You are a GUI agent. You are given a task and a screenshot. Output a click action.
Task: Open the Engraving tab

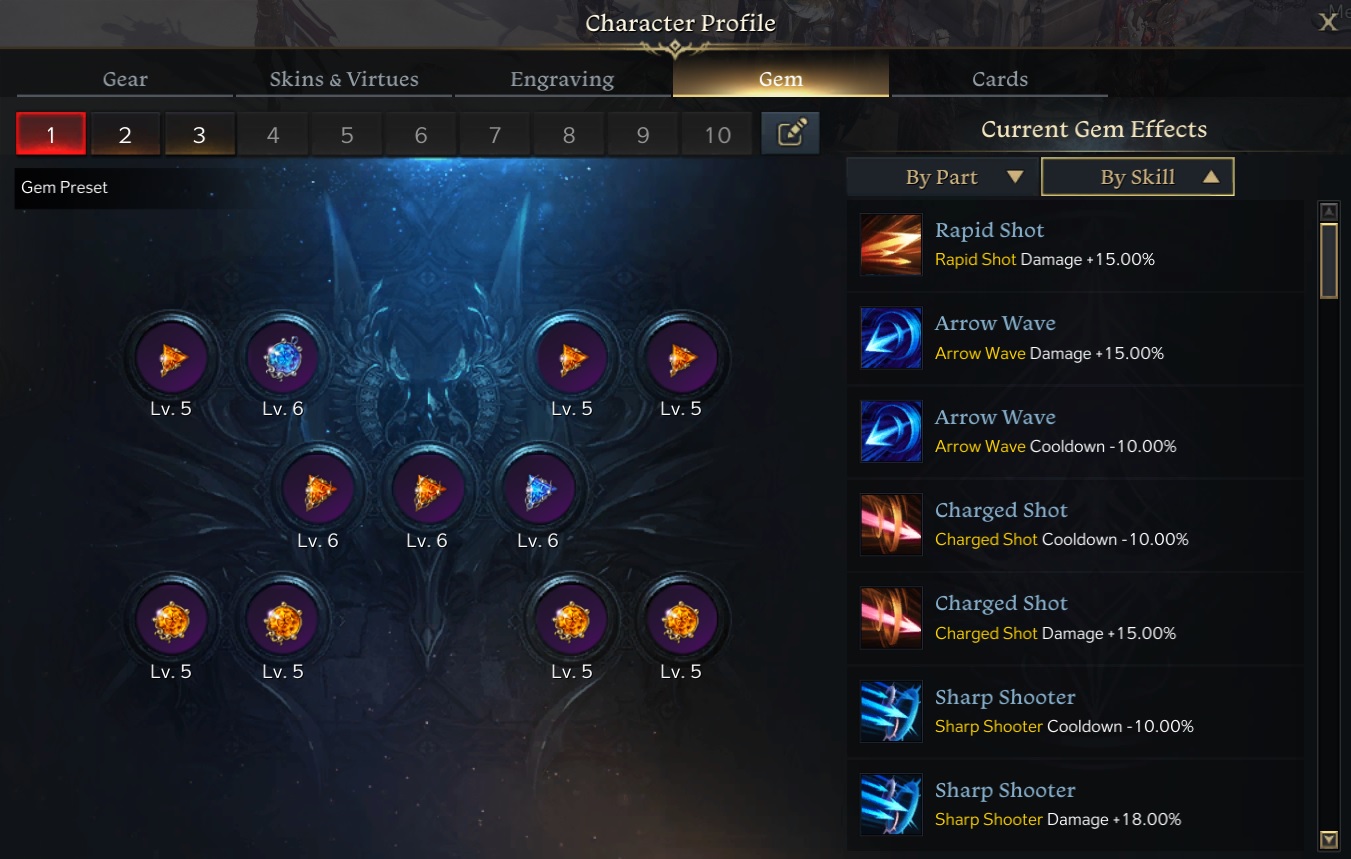click(x=562, y=79)
